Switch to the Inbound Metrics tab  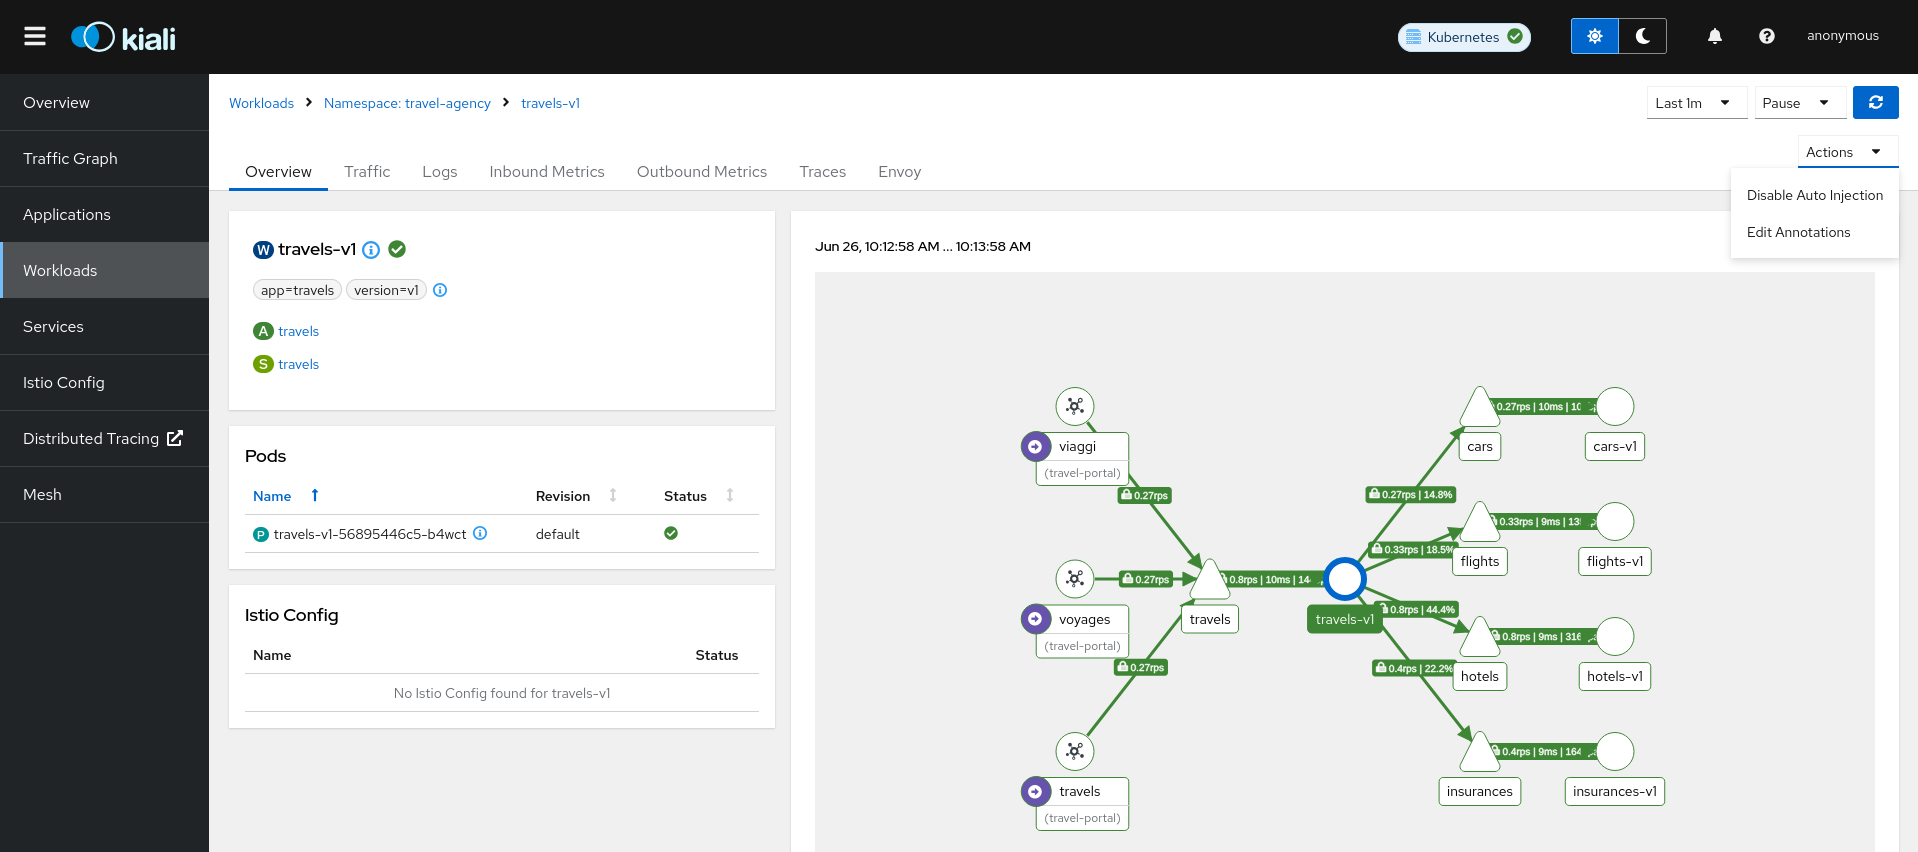click(546, 172)
